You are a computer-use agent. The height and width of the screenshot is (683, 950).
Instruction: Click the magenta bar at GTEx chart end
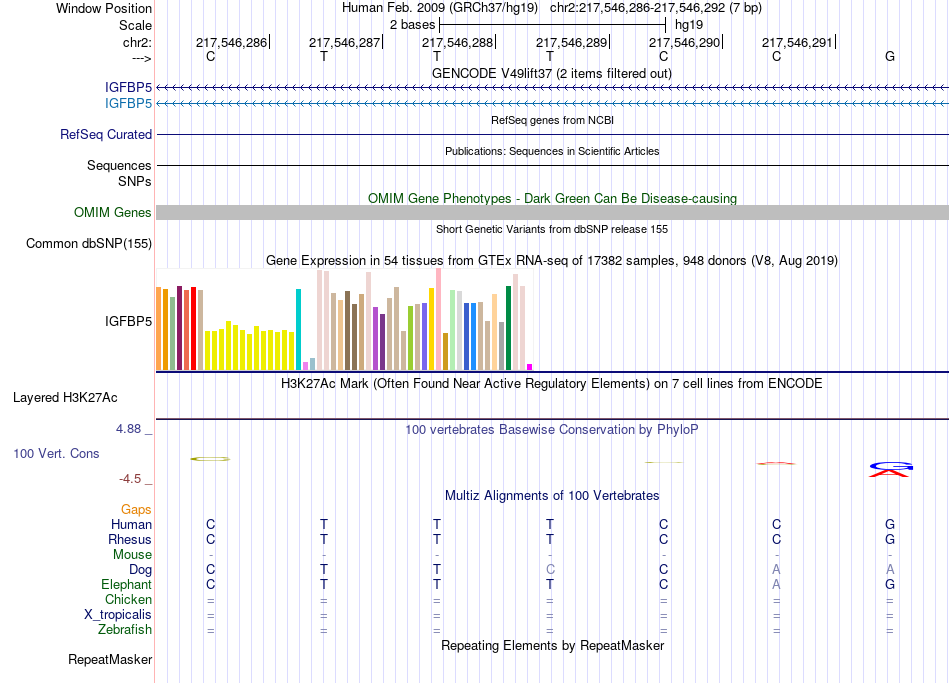point(530,367)
